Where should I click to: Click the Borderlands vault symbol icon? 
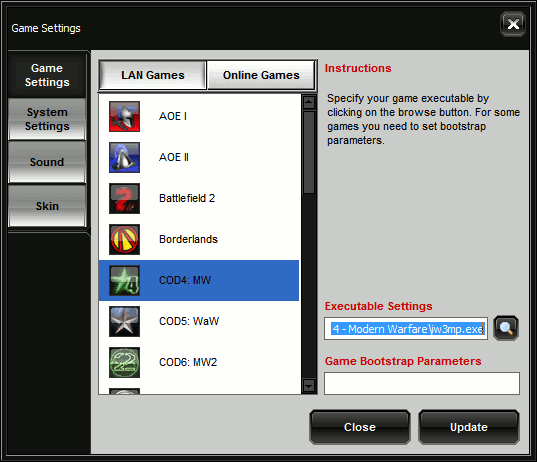124,239
